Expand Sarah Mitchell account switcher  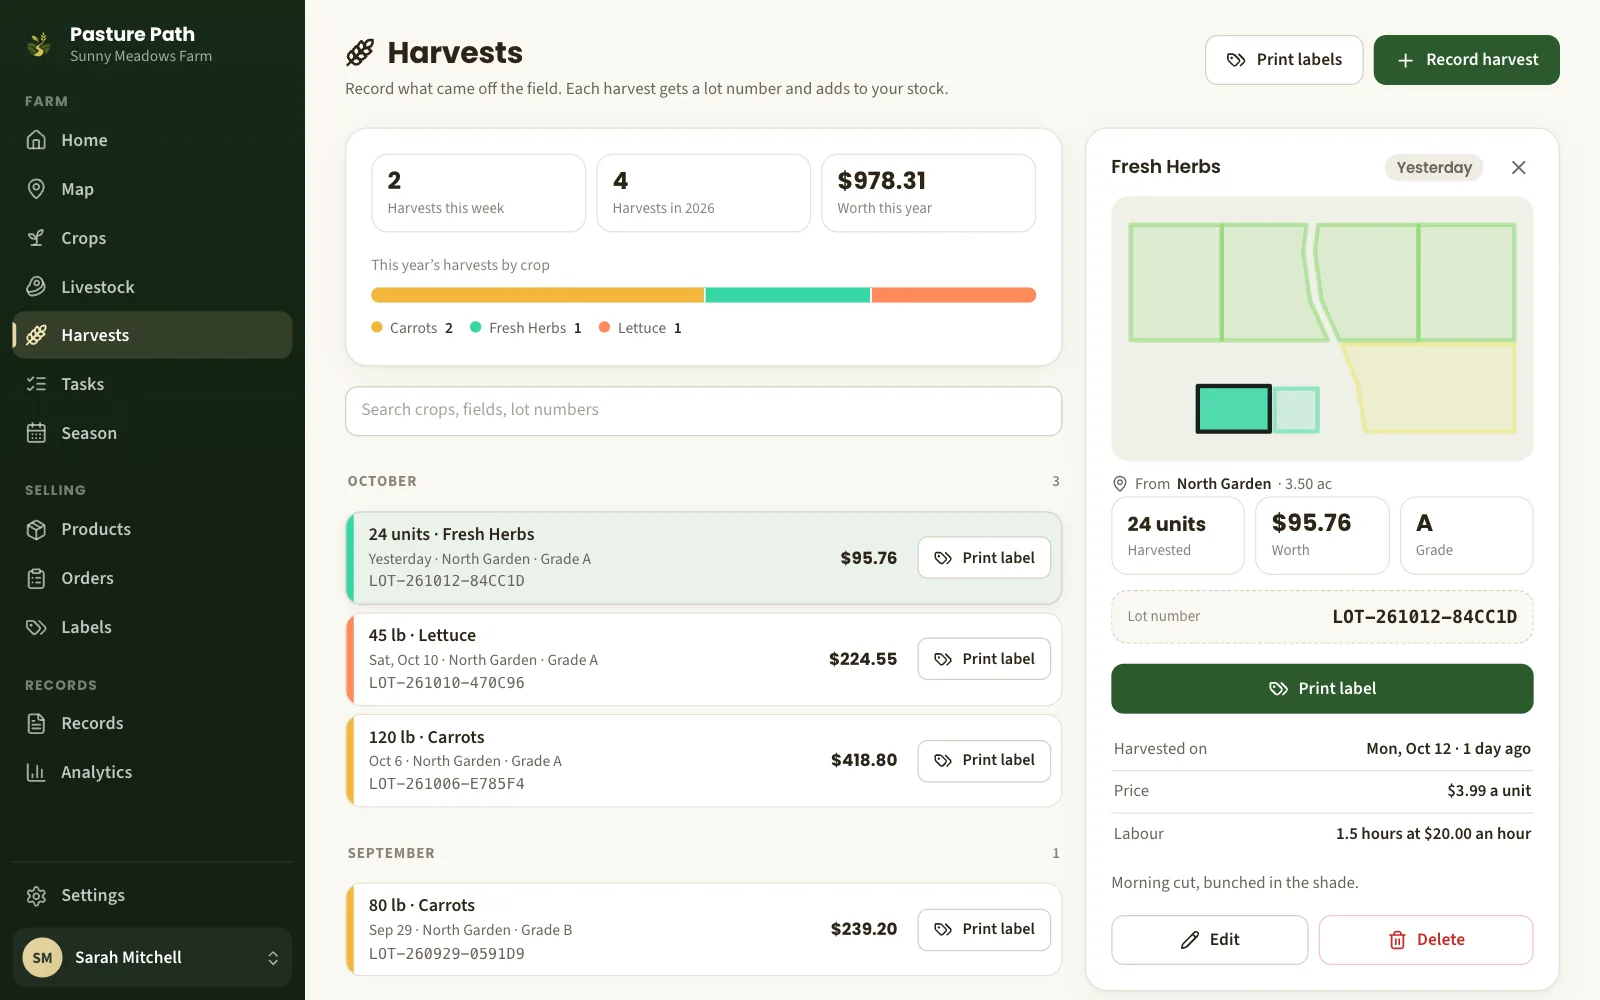point(152,957)
